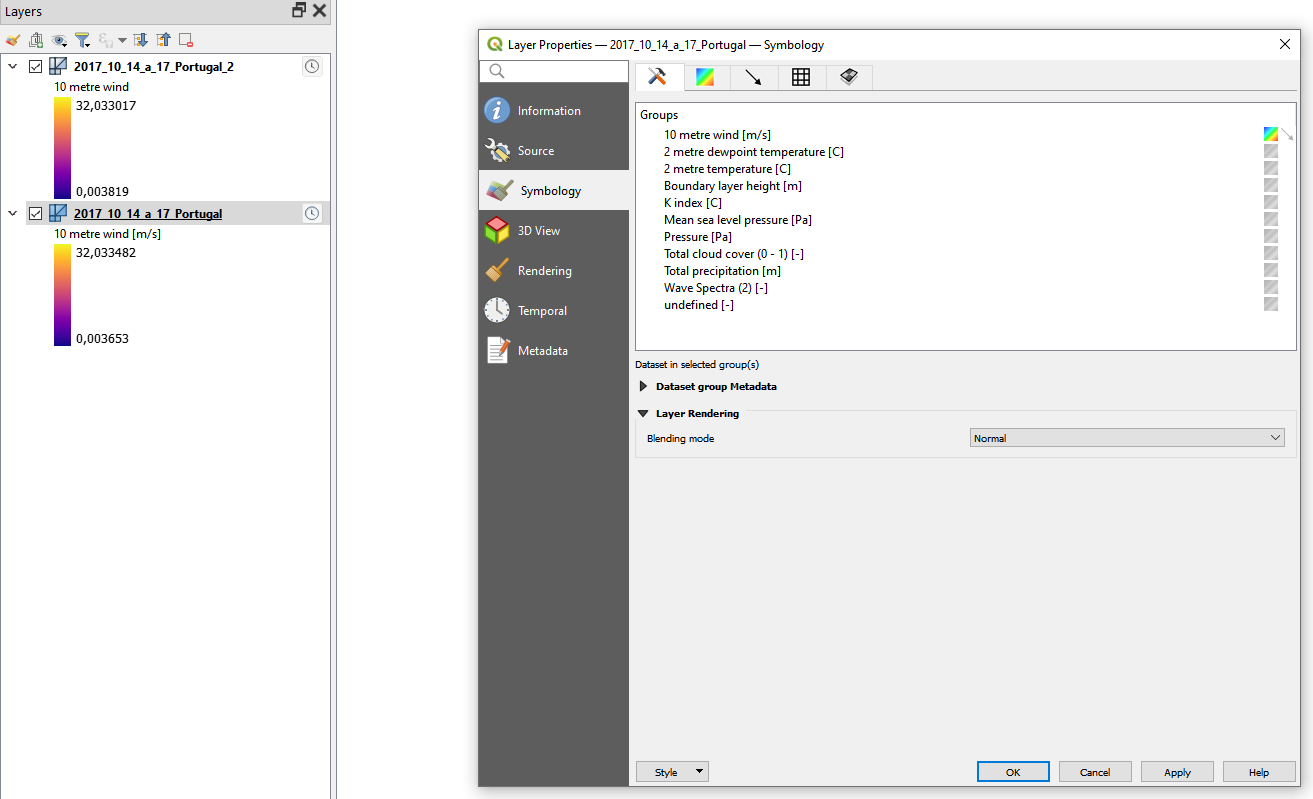Viewport: 1313px width, 799px height.
Task: Collapse the Layer Rendering section
Action: coord(643,413)
